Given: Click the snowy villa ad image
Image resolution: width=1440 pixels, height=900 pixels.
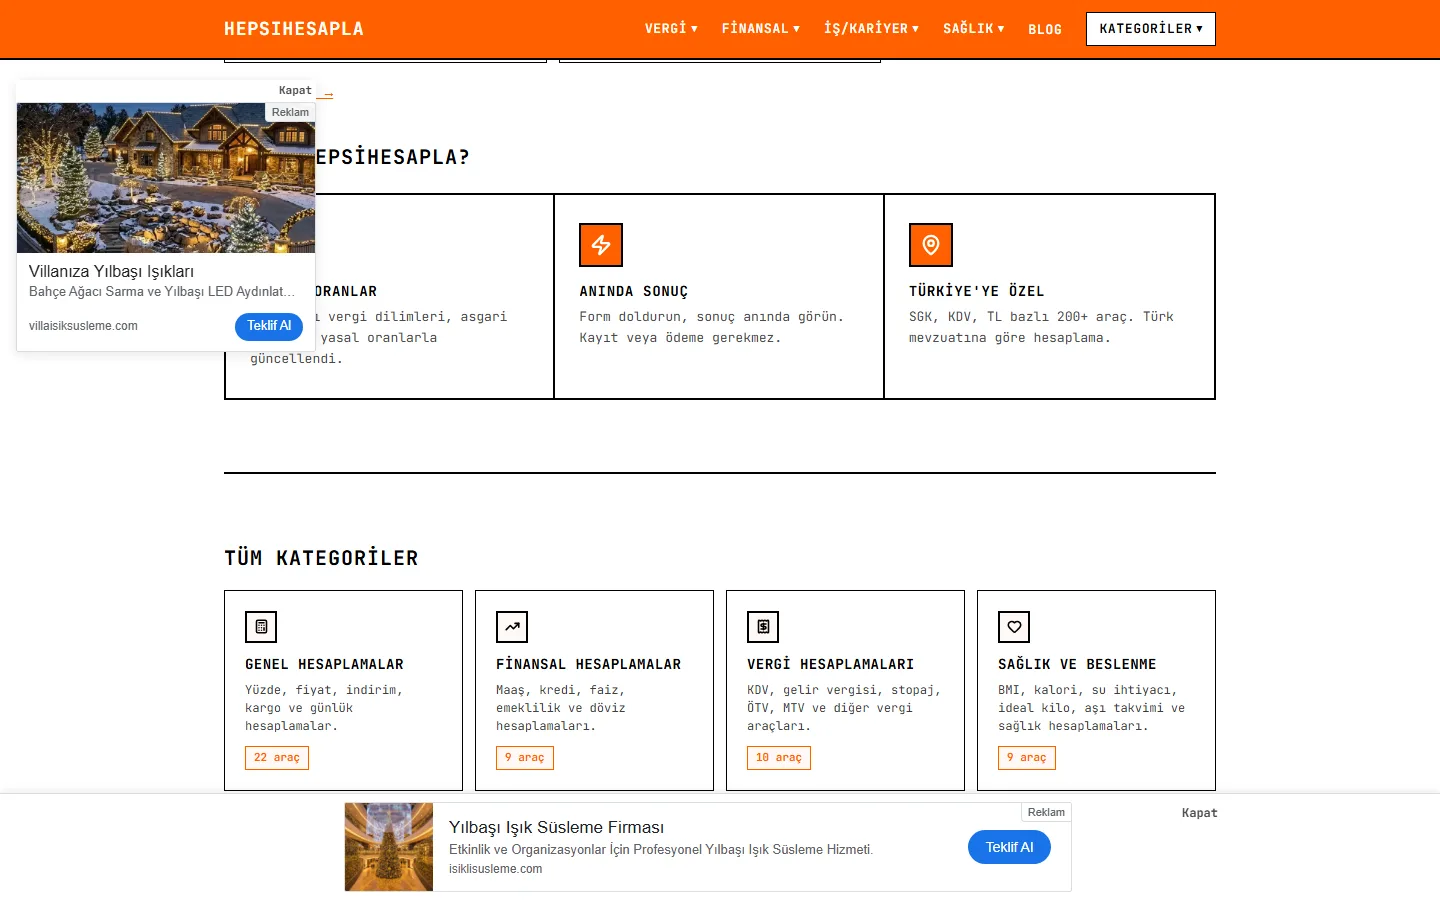Looking at the screenshot, I should pyautogui.click(x=166, y=178).
